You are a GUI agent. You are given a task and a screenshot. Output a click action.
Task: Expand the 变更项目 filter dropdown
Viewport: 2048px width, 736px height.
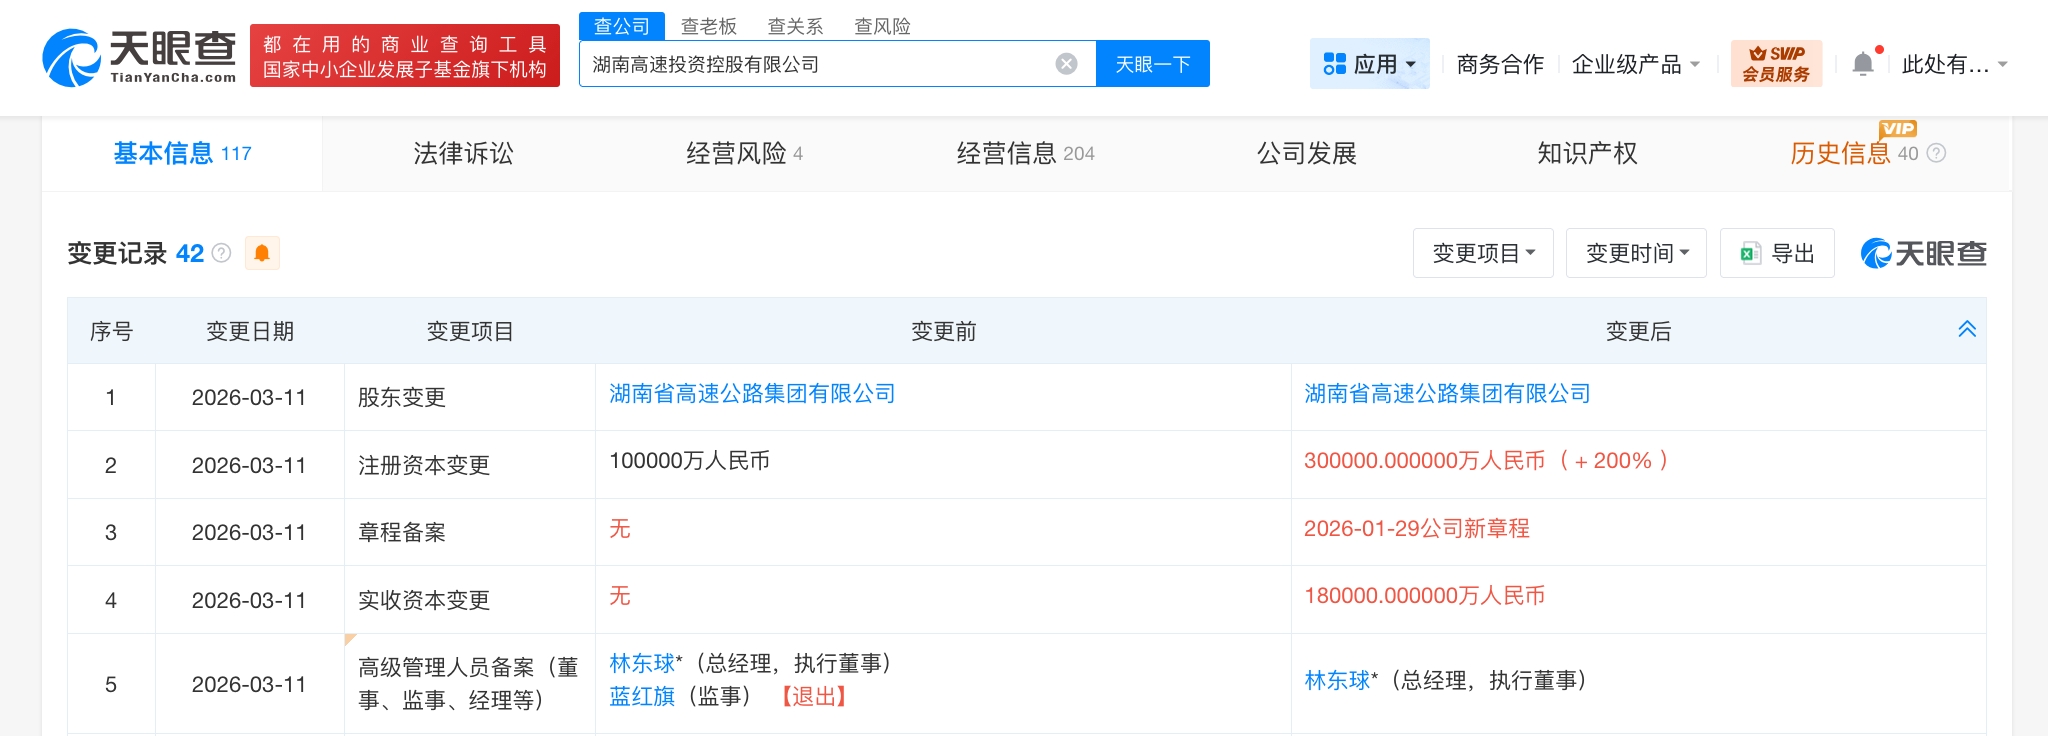1482,254
